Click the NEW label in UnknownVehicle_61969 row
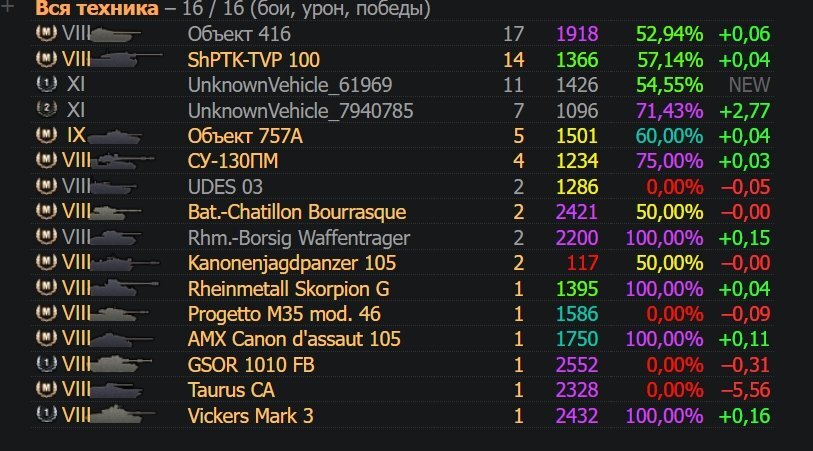This screenshot has height=451, width=813. 749,85
